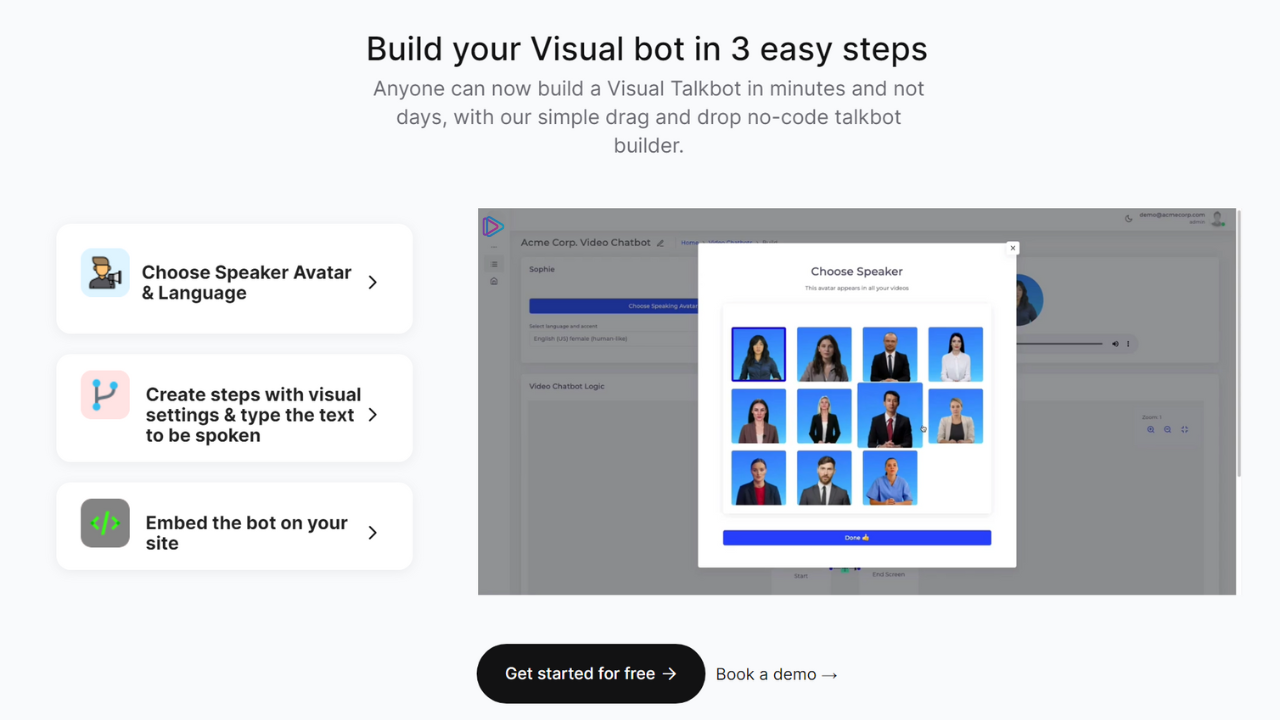Click the fit-to-screen icon near zoom controls
The height and width of the screenshot is (720, 1280).
pyautogui.click(x=1185, y=430)
